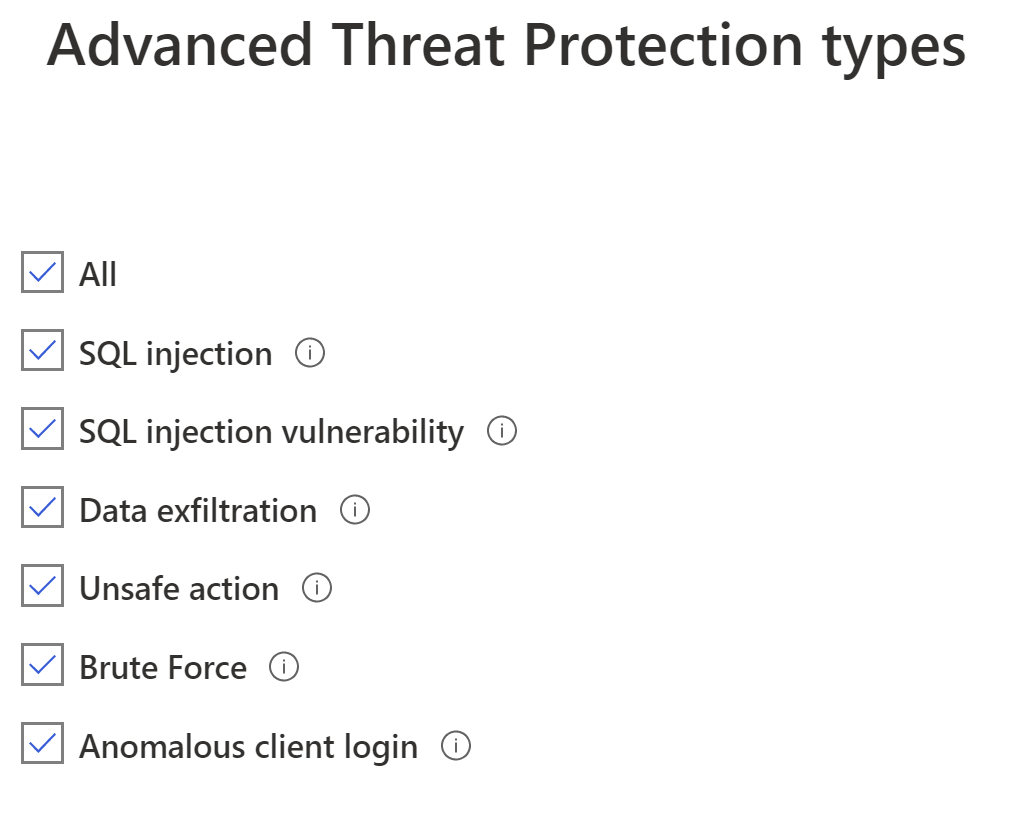Toggle the Unsafe action checkbox
The width and height of the screenshot is (1018, 814).
(x=42, y=586)
